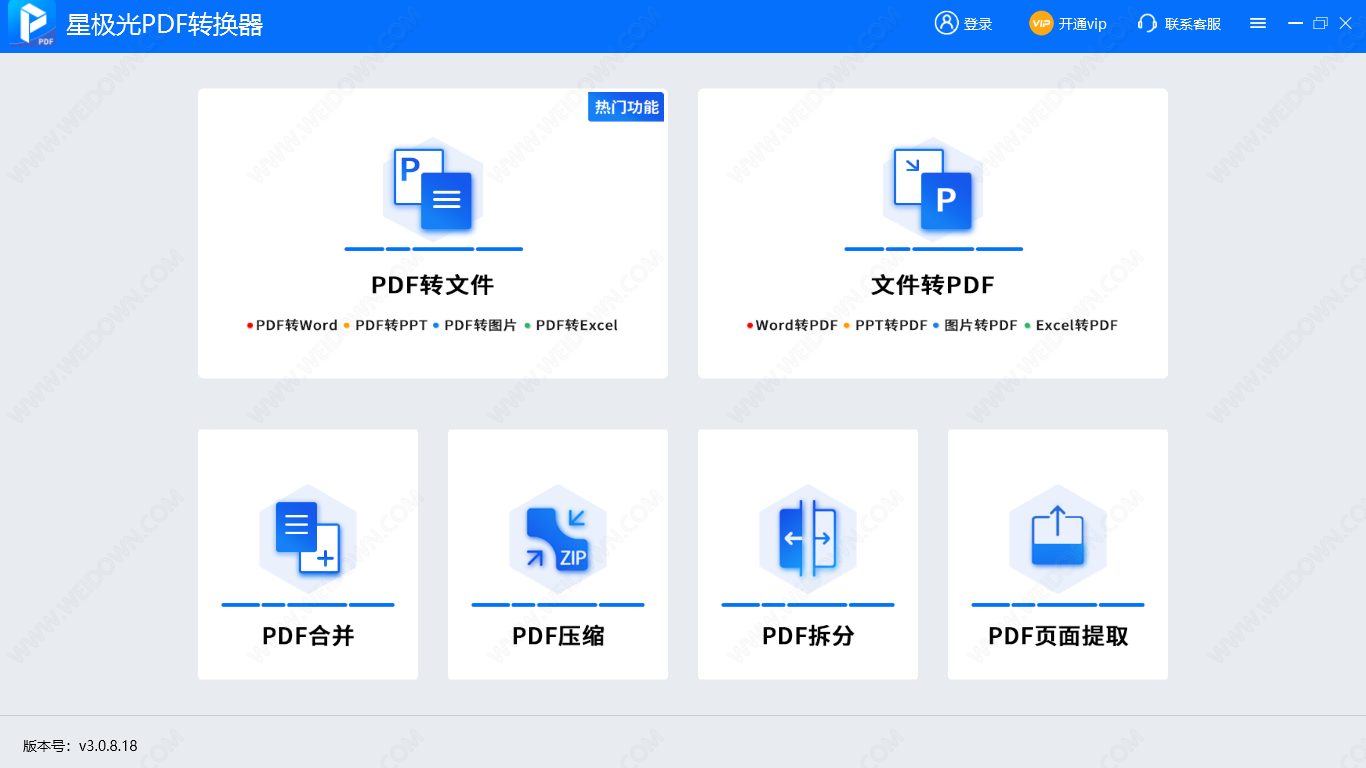Click Word转PDF text
This screenshot has width=1366, height=768.
pos(797,325)
